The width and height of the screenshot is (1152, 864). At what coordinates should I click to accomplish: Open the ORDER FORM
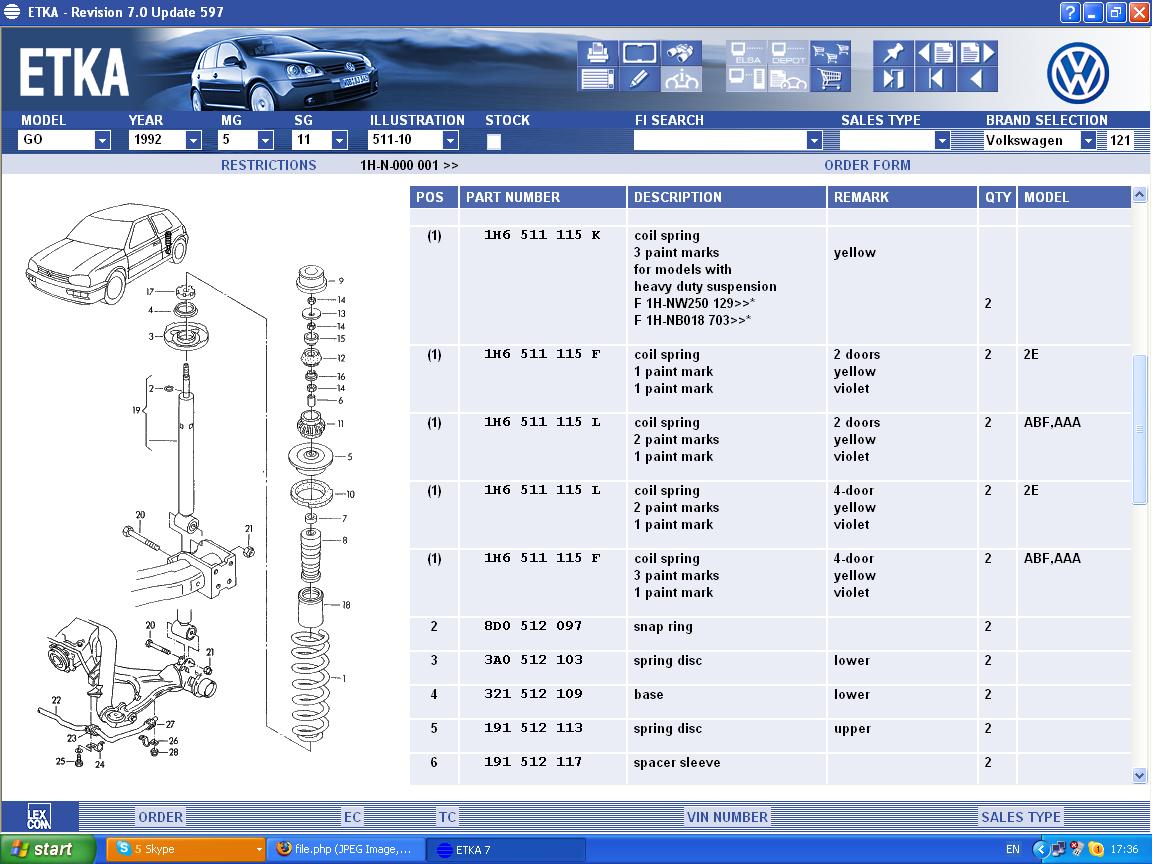click(x=867, y=165)
